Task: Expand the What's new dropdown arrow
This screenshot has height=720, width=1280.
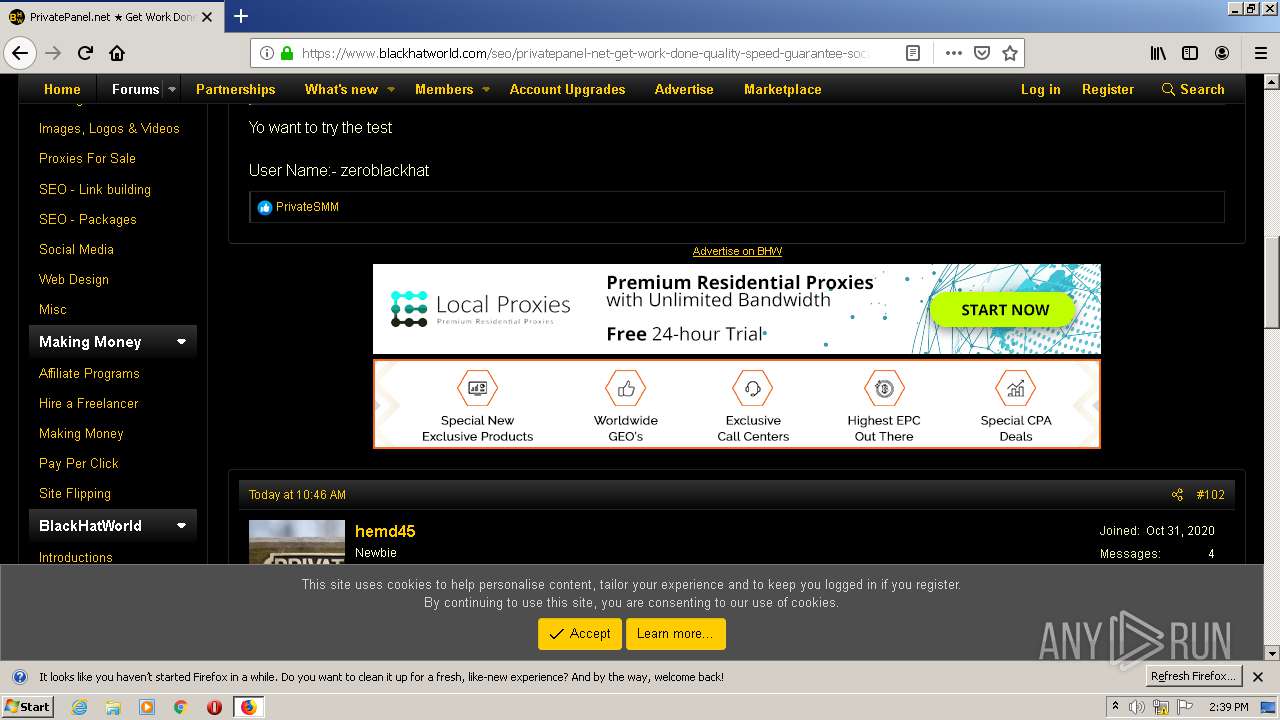Action: click(x=391, y=89)
